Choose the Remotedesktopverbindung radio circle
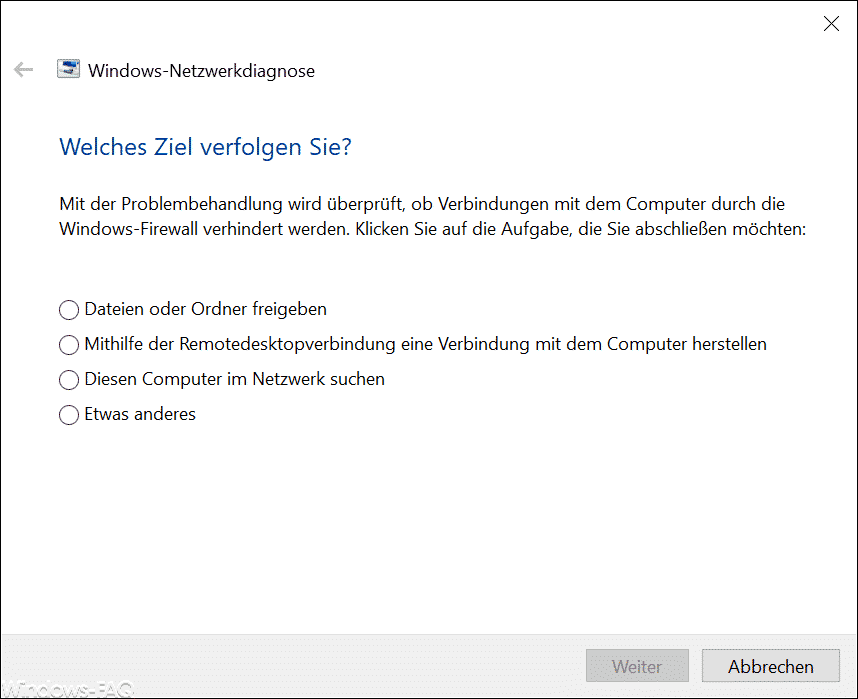The height and width of the screenshot is (699, 858). click(69, 345)
